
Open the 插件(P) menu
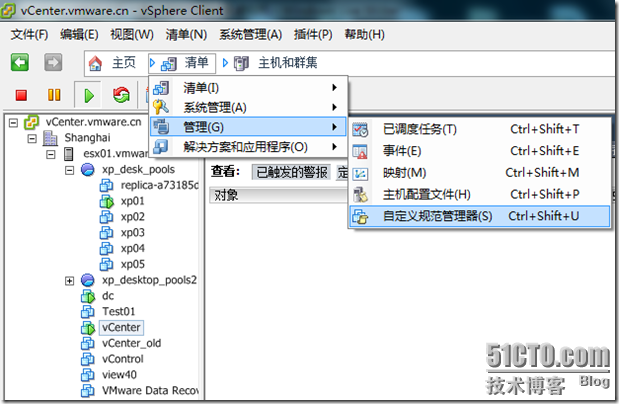coord(313,35)
